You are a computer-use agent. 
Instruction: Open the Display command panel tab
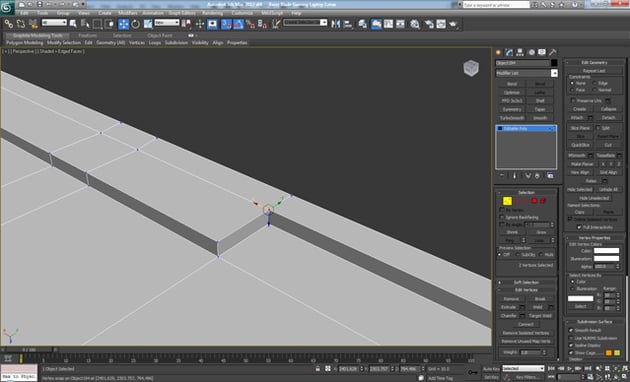[x=542, y=52]
